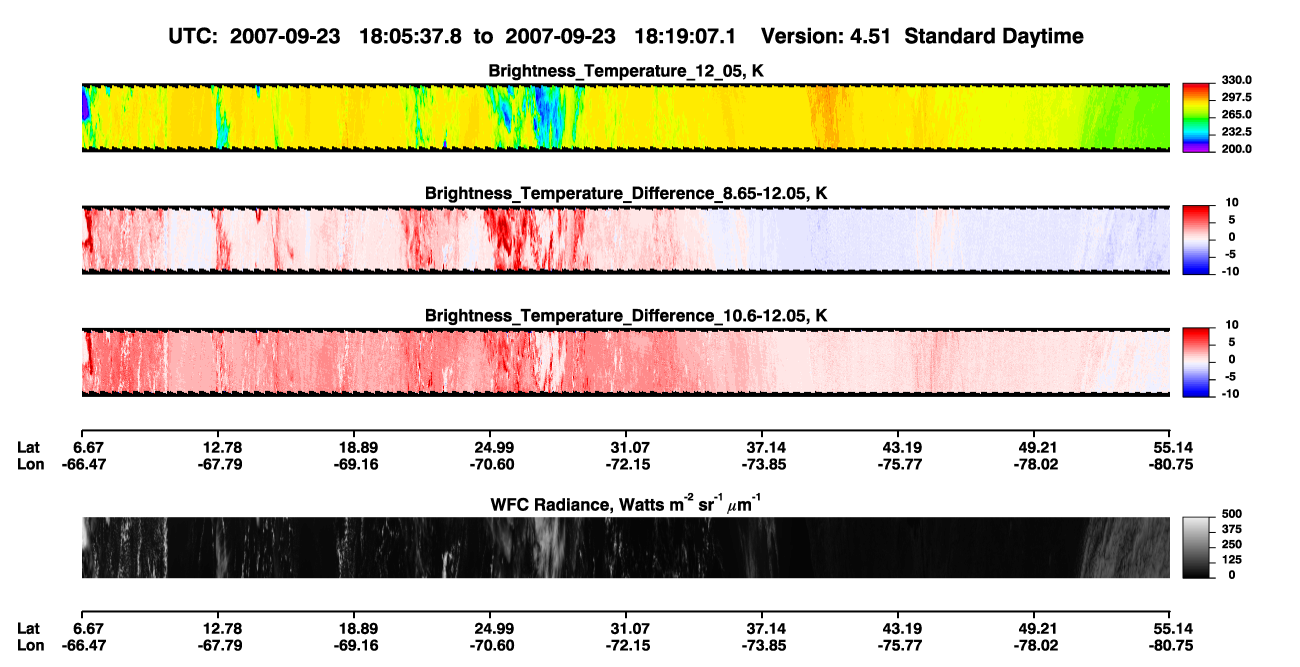This screenshot has width=1300, height=667.
Task: Click the rainbow colorbar for 12.05 brightness temperature
Action: [x=1197, y=116]
